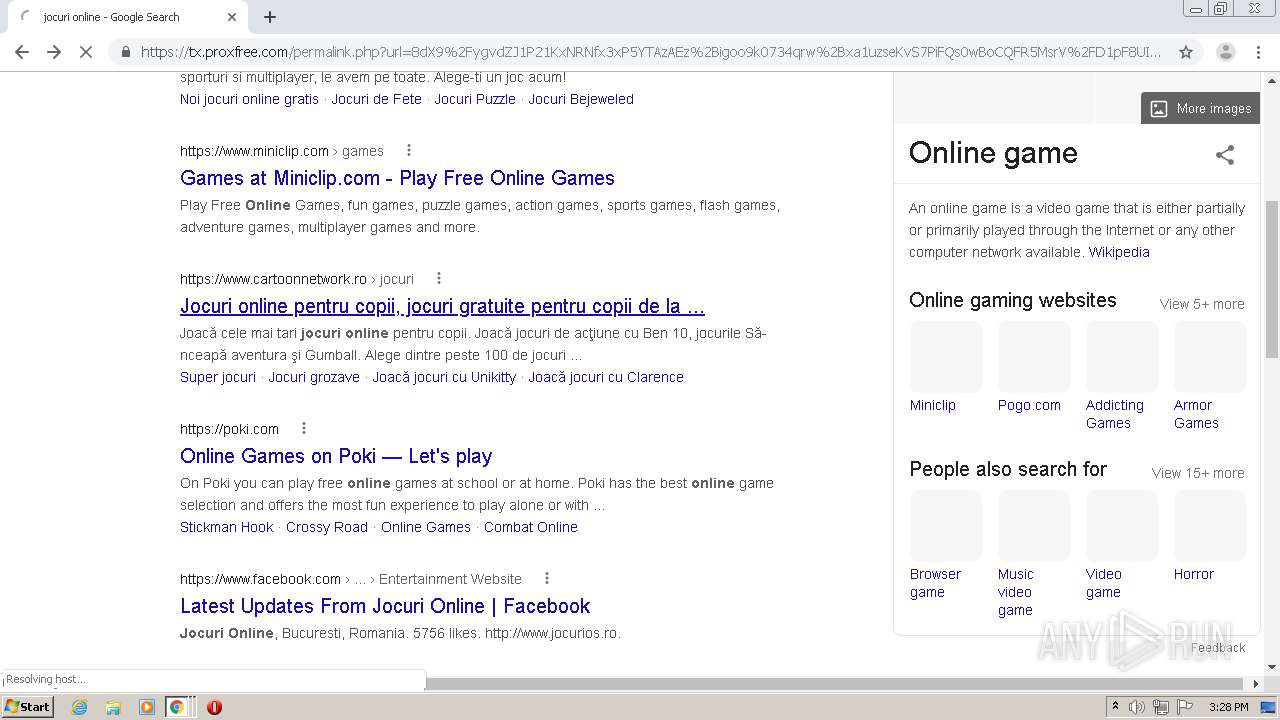Select the Pogo.com thumbnail
The height and width of the screenshot is (720, 1280).
[1034, 356]
